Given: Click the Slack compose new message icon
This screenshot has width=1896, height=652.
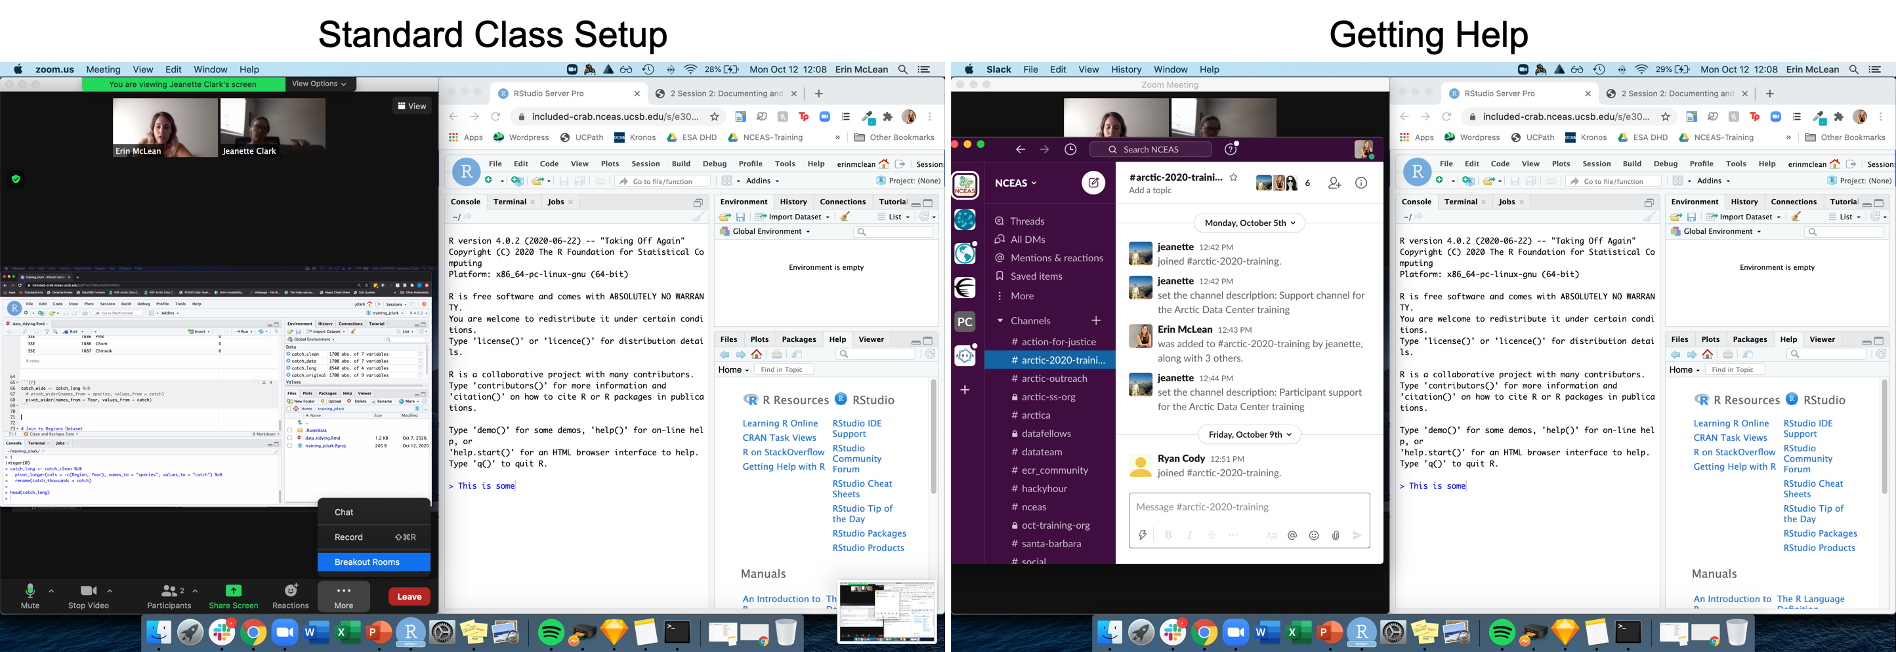Looking at the screenshot, I should tap(1093, 183).
